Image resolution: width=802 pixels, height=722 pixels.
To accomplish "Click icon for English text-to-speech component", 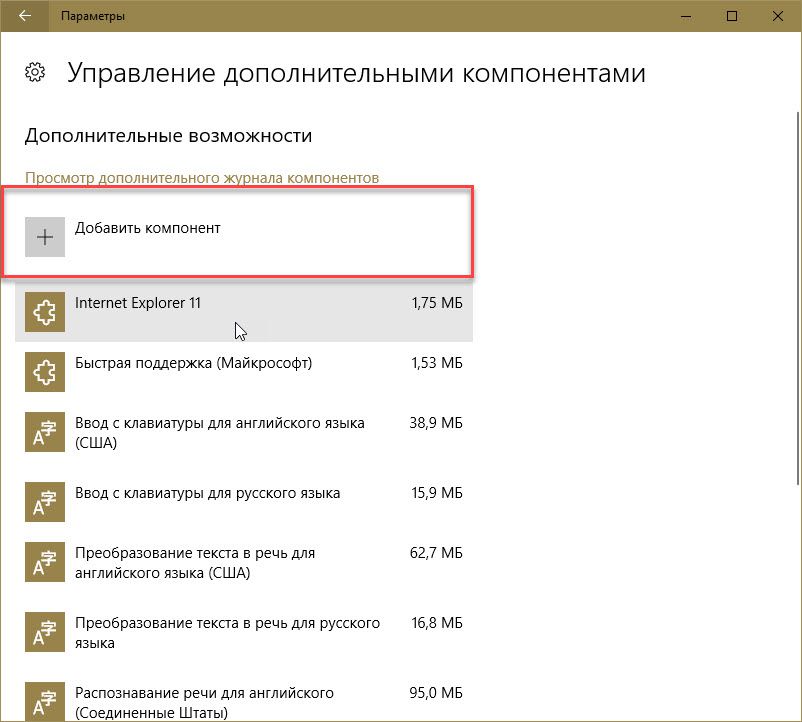I will [45, 563].
